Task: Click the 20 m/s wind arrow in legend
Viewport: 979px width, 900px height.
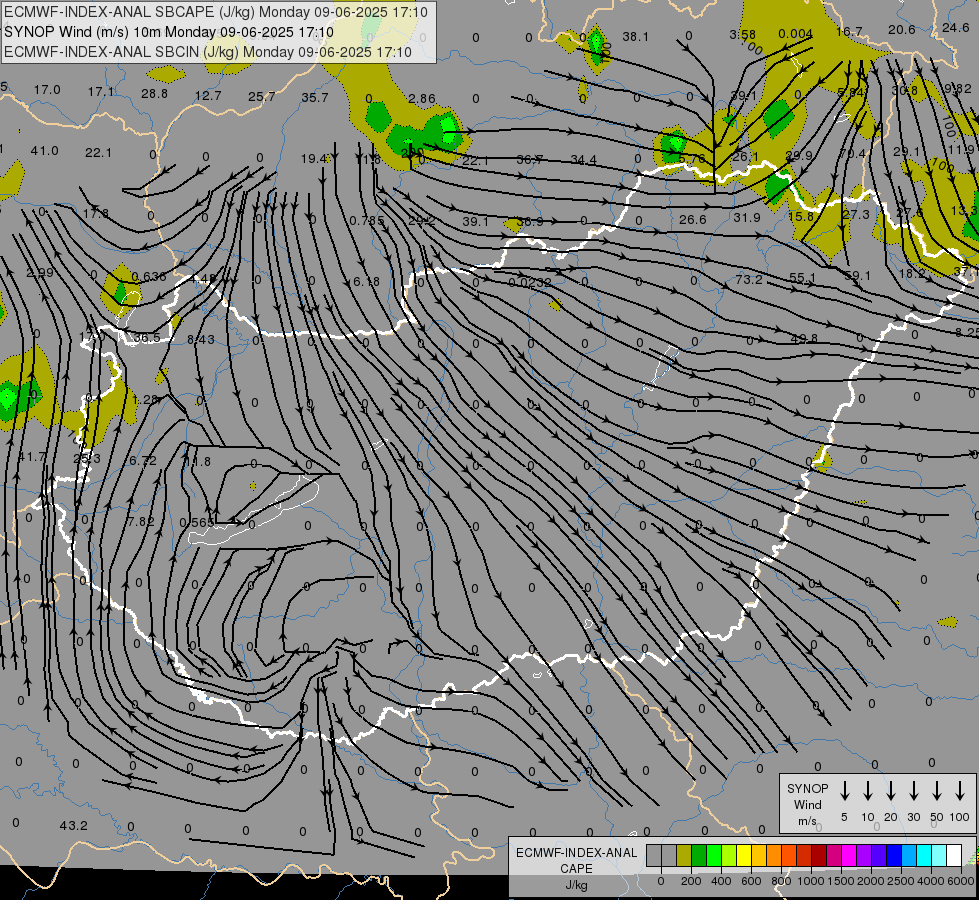Action: 890,791
